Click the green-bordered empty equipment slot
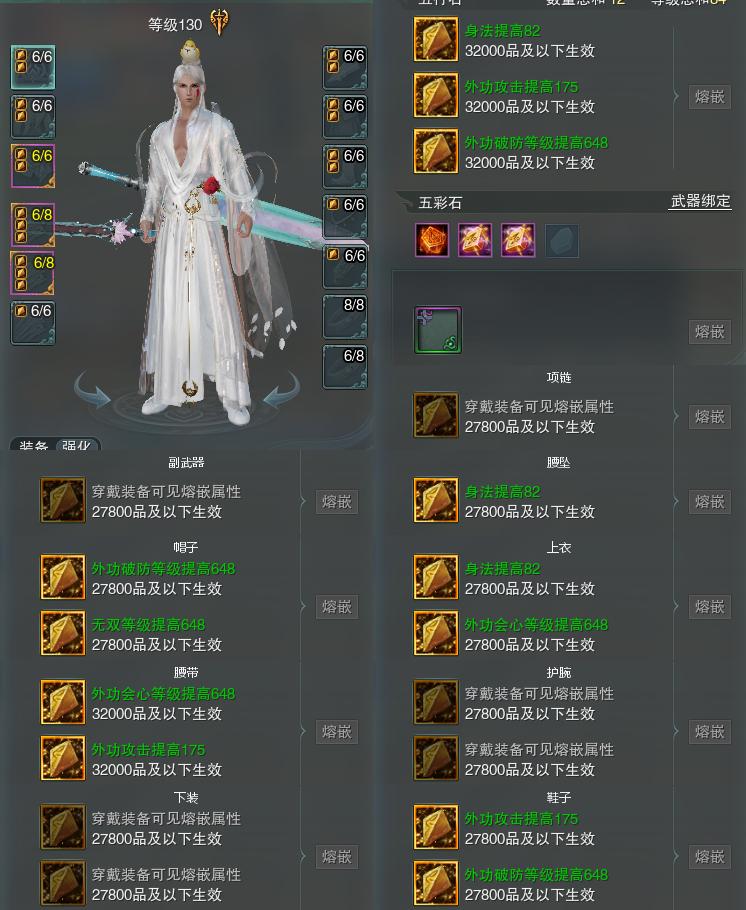Image resolution: width=746 pixels, height=910 pixels. coord(438,330)
